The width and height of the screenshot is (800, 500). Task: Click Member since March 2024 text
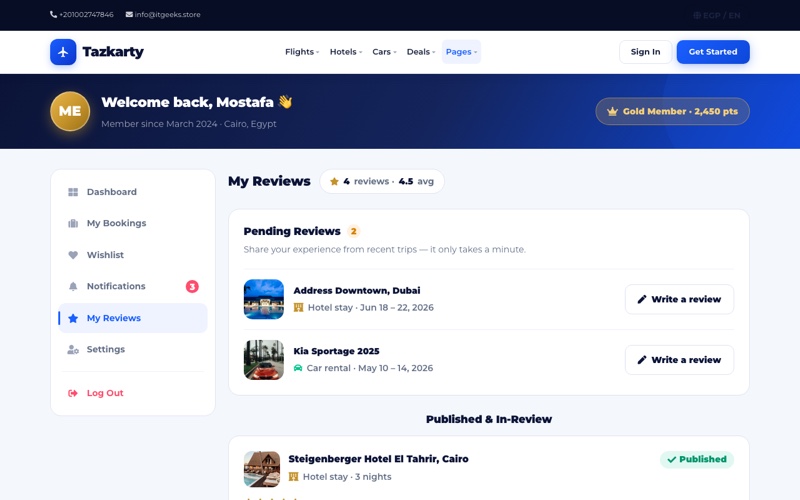pyautogui.click(x=159, y=124)
